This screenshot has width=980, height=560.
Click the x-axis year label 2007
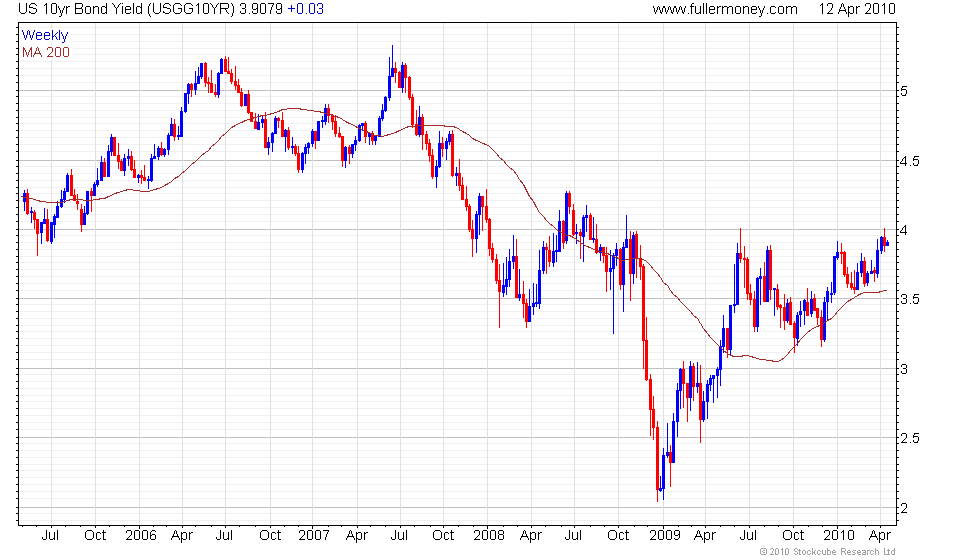314,536
